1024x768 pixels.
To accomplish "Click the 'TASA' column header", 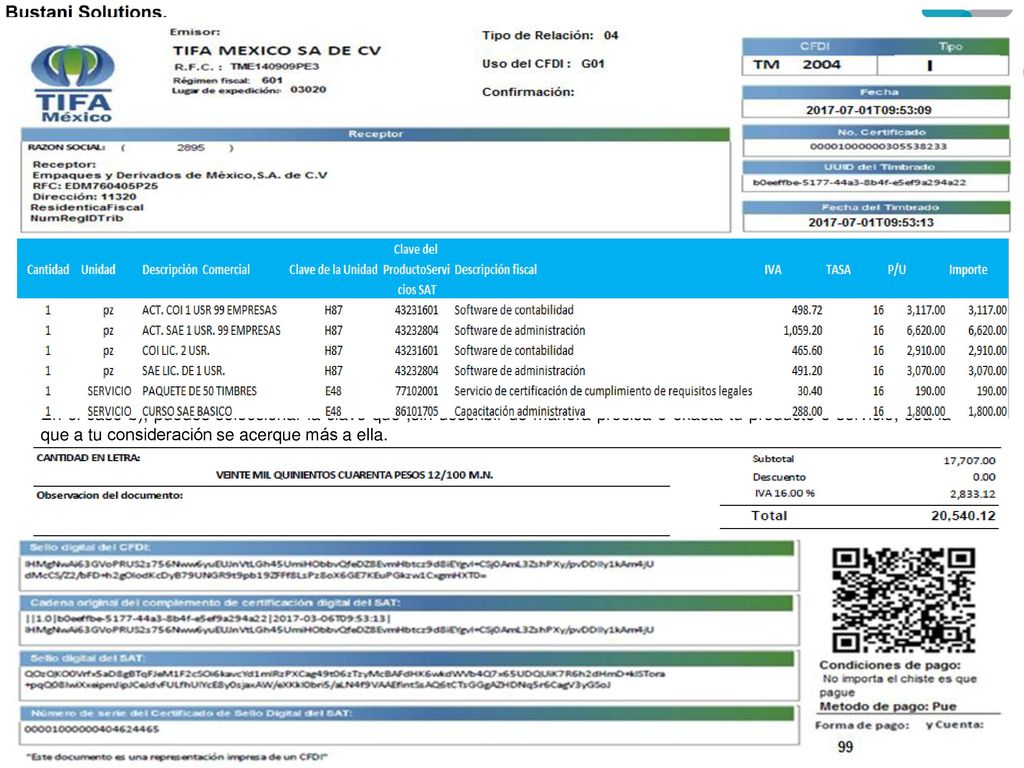I will click(x=838, y=270).
